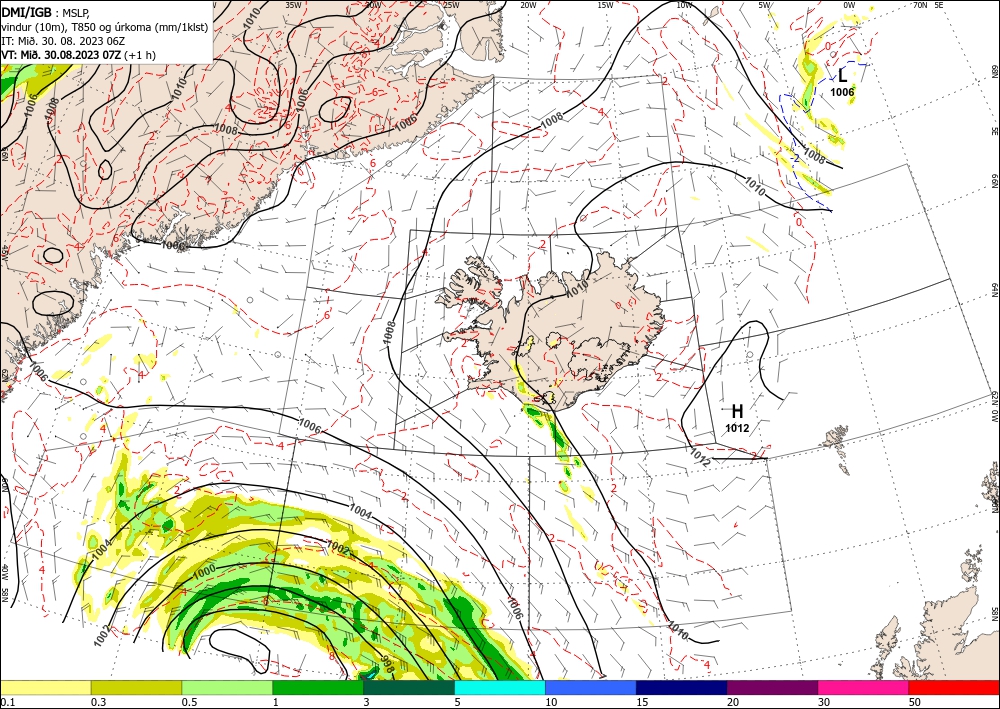Viewport: 1000px width, 709px height.
Task: Click the legend value '0.1'
Action: pos(6,702)
